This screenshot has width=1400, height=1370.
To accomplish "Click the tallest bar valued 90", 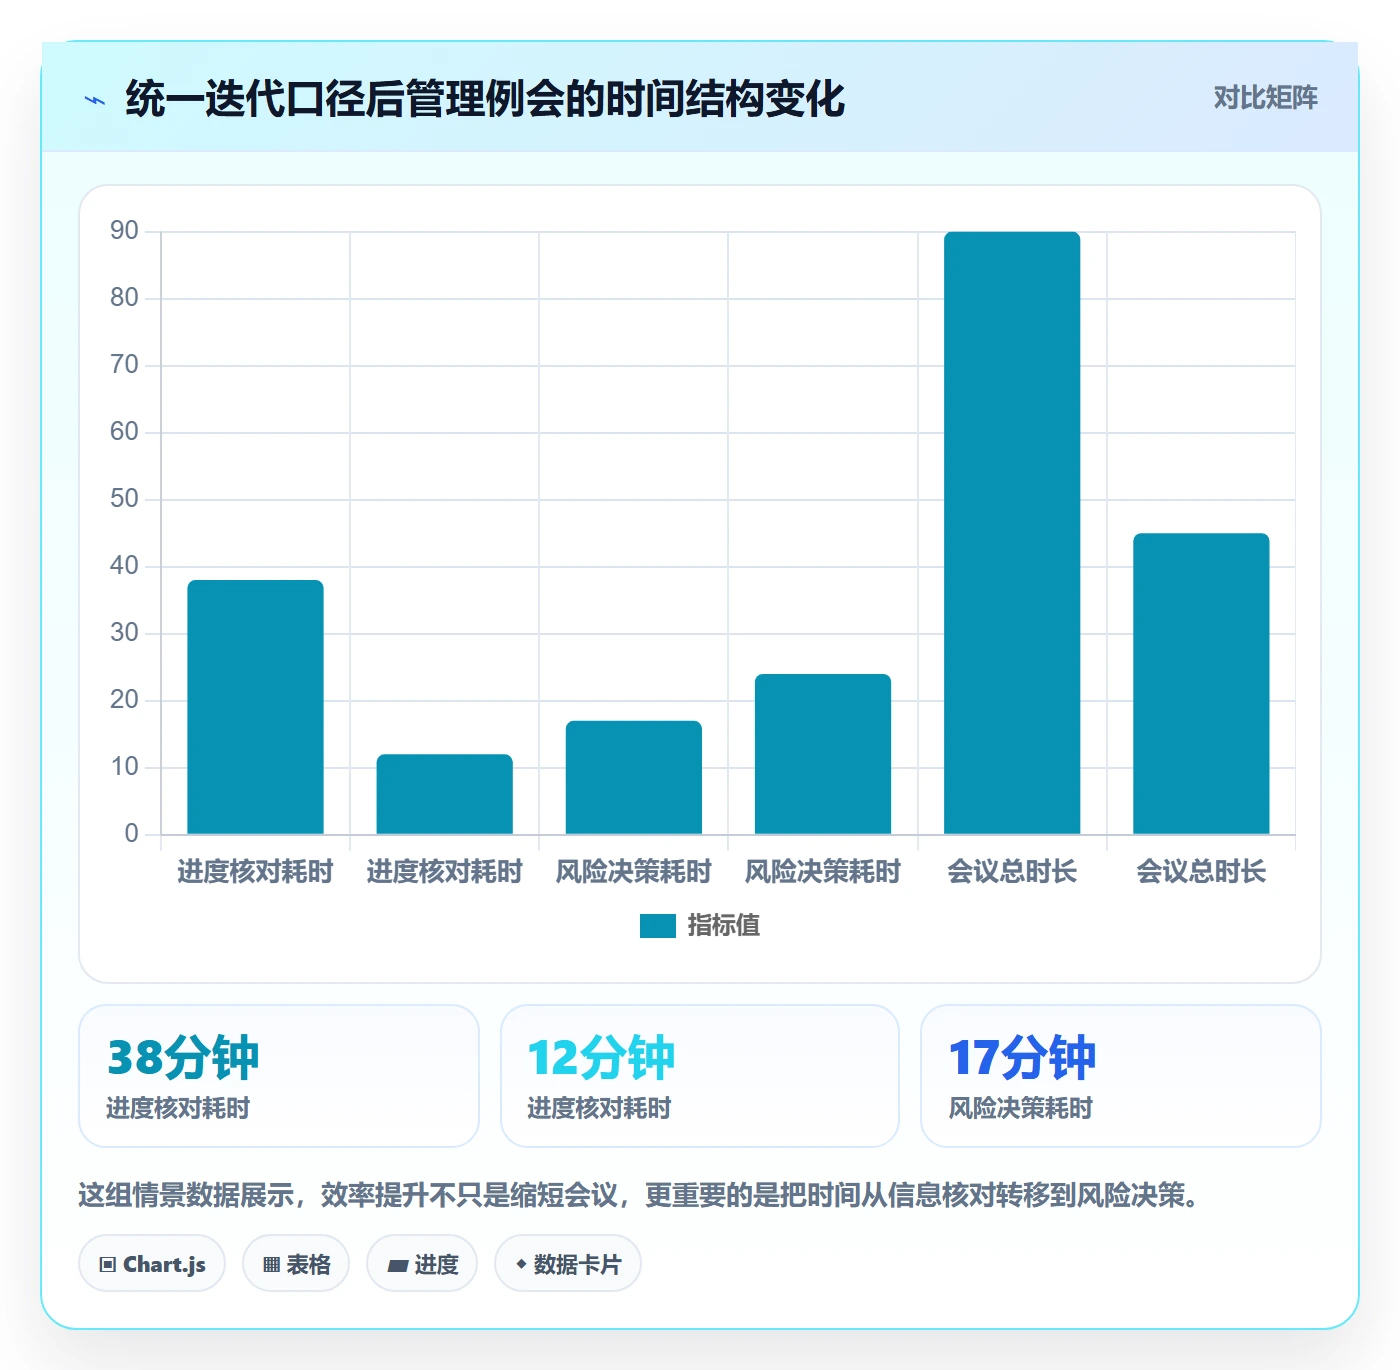I will [x=1012, y=533].
